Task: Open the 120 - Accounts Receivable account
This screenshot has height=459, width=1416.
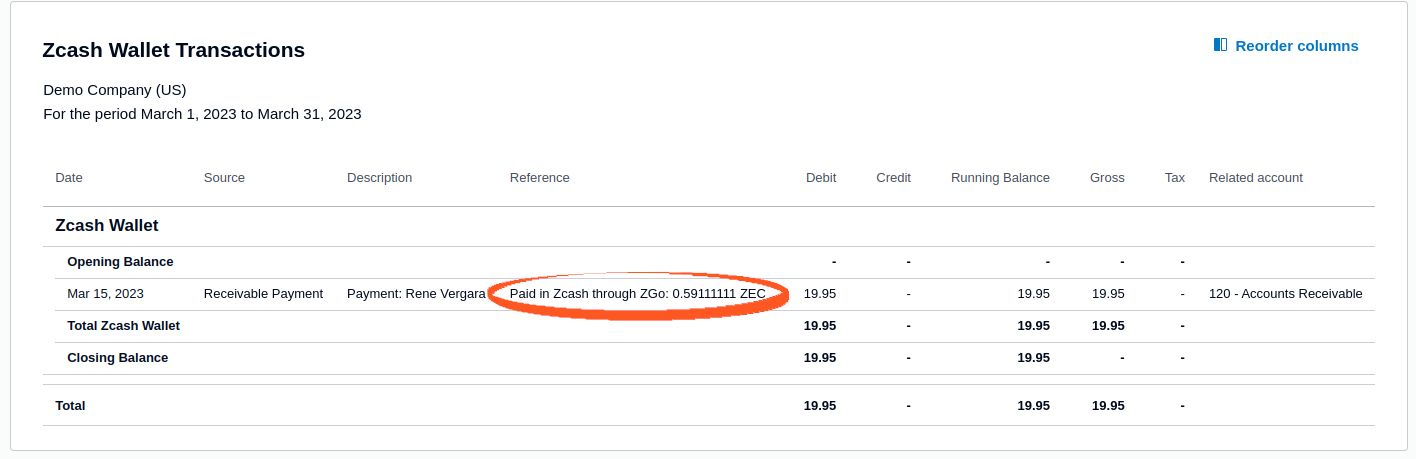Action: [x=1285, y=294]
